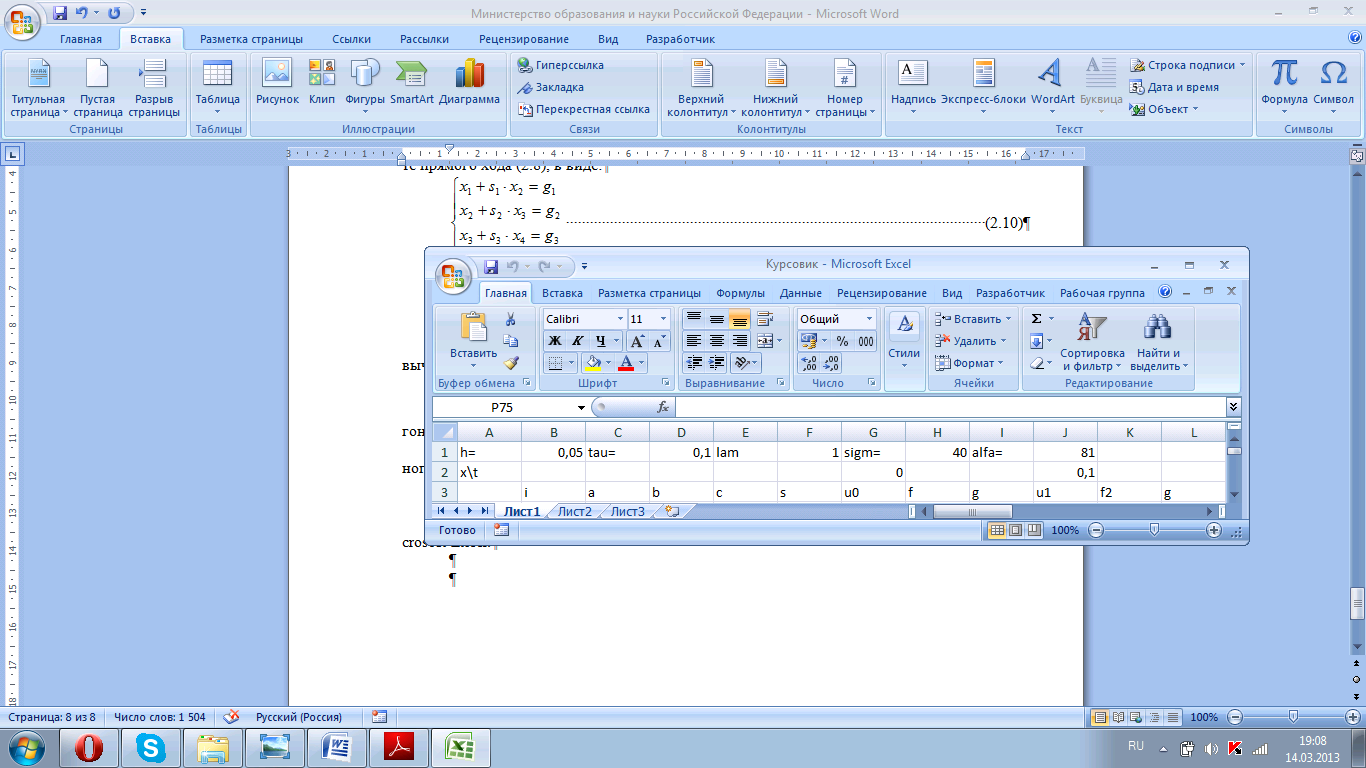The width and height of the screenshot is (1366, 768).
Task: Click Перекрестная ссылка button
Action: tap(583, 109)
